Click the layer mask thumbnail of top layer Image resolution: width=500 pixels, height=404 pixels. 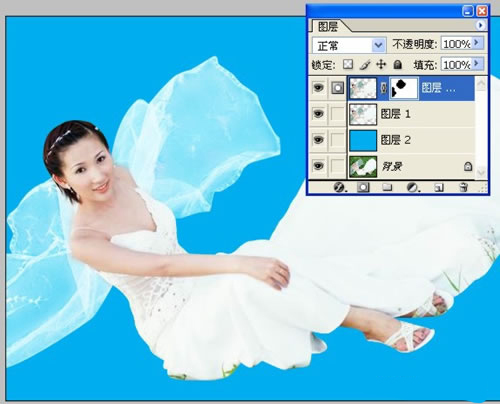(x=404, y=88)
